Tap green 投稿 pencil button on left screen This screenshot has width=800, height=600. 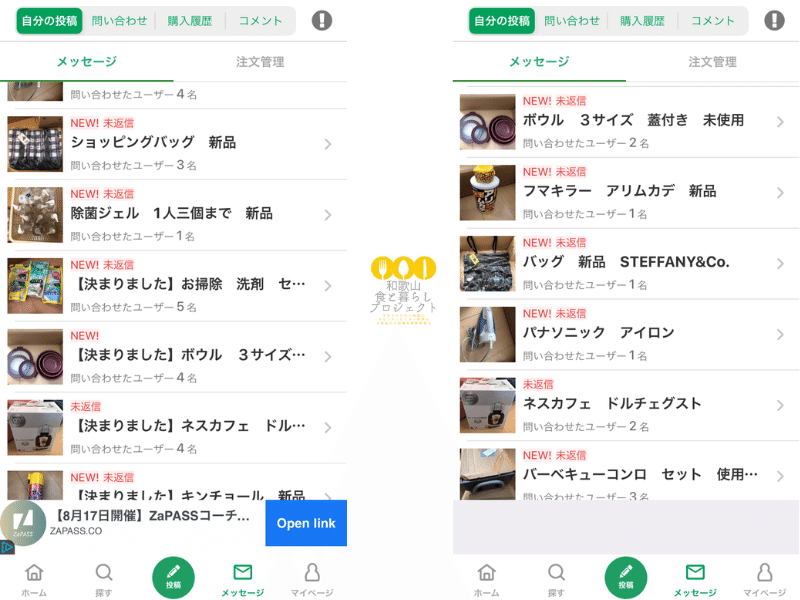click(173, 578)
